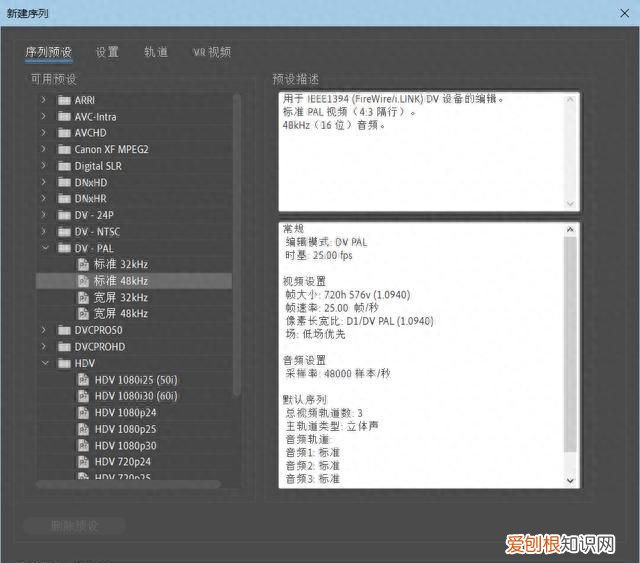
Task: Click scroll-up arrow in description box
Action: 570,100
